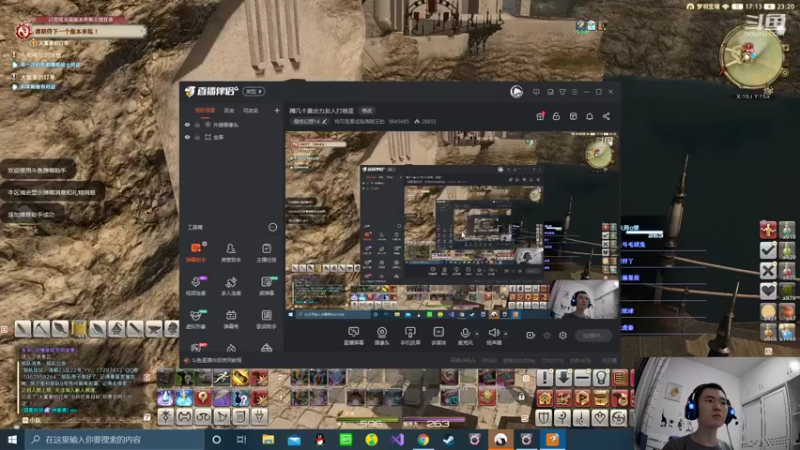Click the gift box icon with red badge
This screenshot has height=450, width=800.
[540, 116]
